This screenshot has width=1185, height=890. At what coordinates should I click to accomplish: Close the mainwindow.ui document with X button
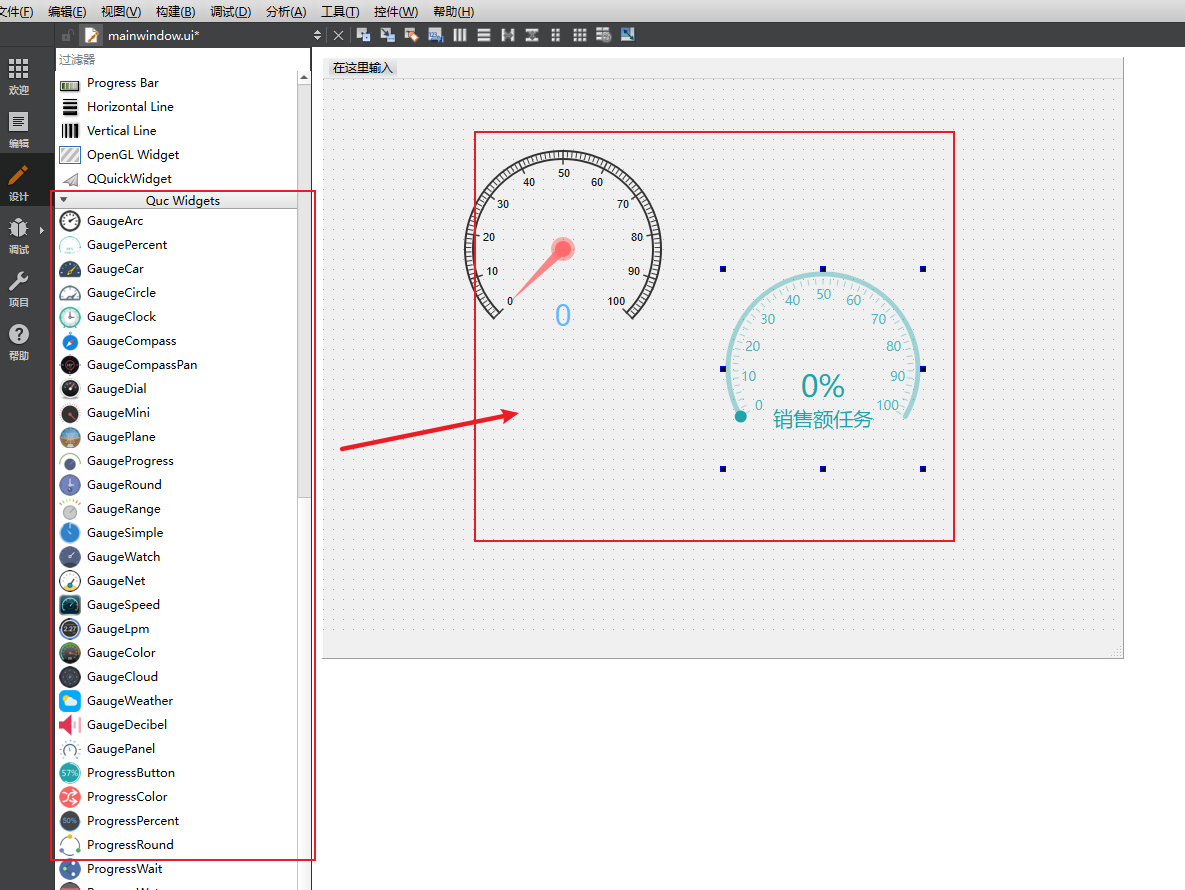338,35
